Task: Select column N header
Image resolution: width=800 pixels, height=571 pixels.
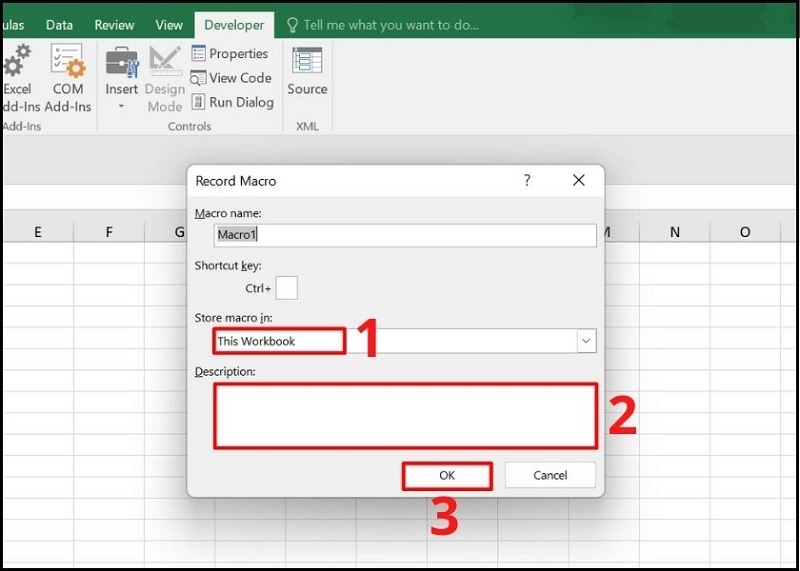Action: click(675, 232)
